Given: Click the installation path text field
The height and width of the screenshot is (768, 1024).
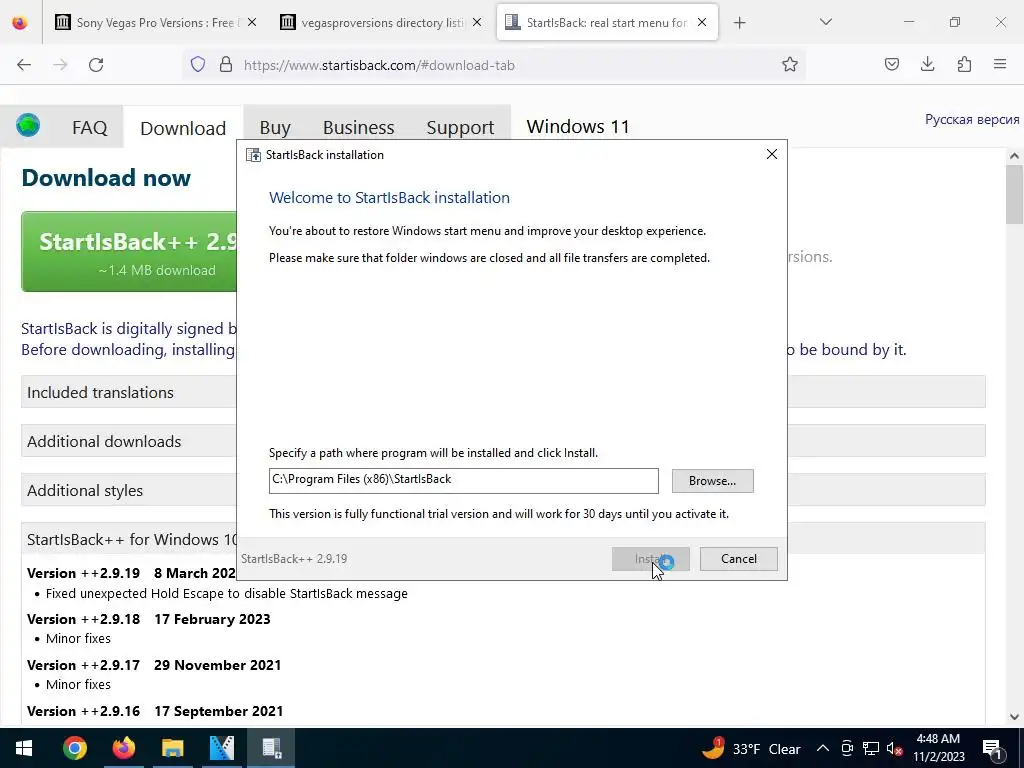Looking at the screenshot, I should pyautogui.click(x=464, y=481).
